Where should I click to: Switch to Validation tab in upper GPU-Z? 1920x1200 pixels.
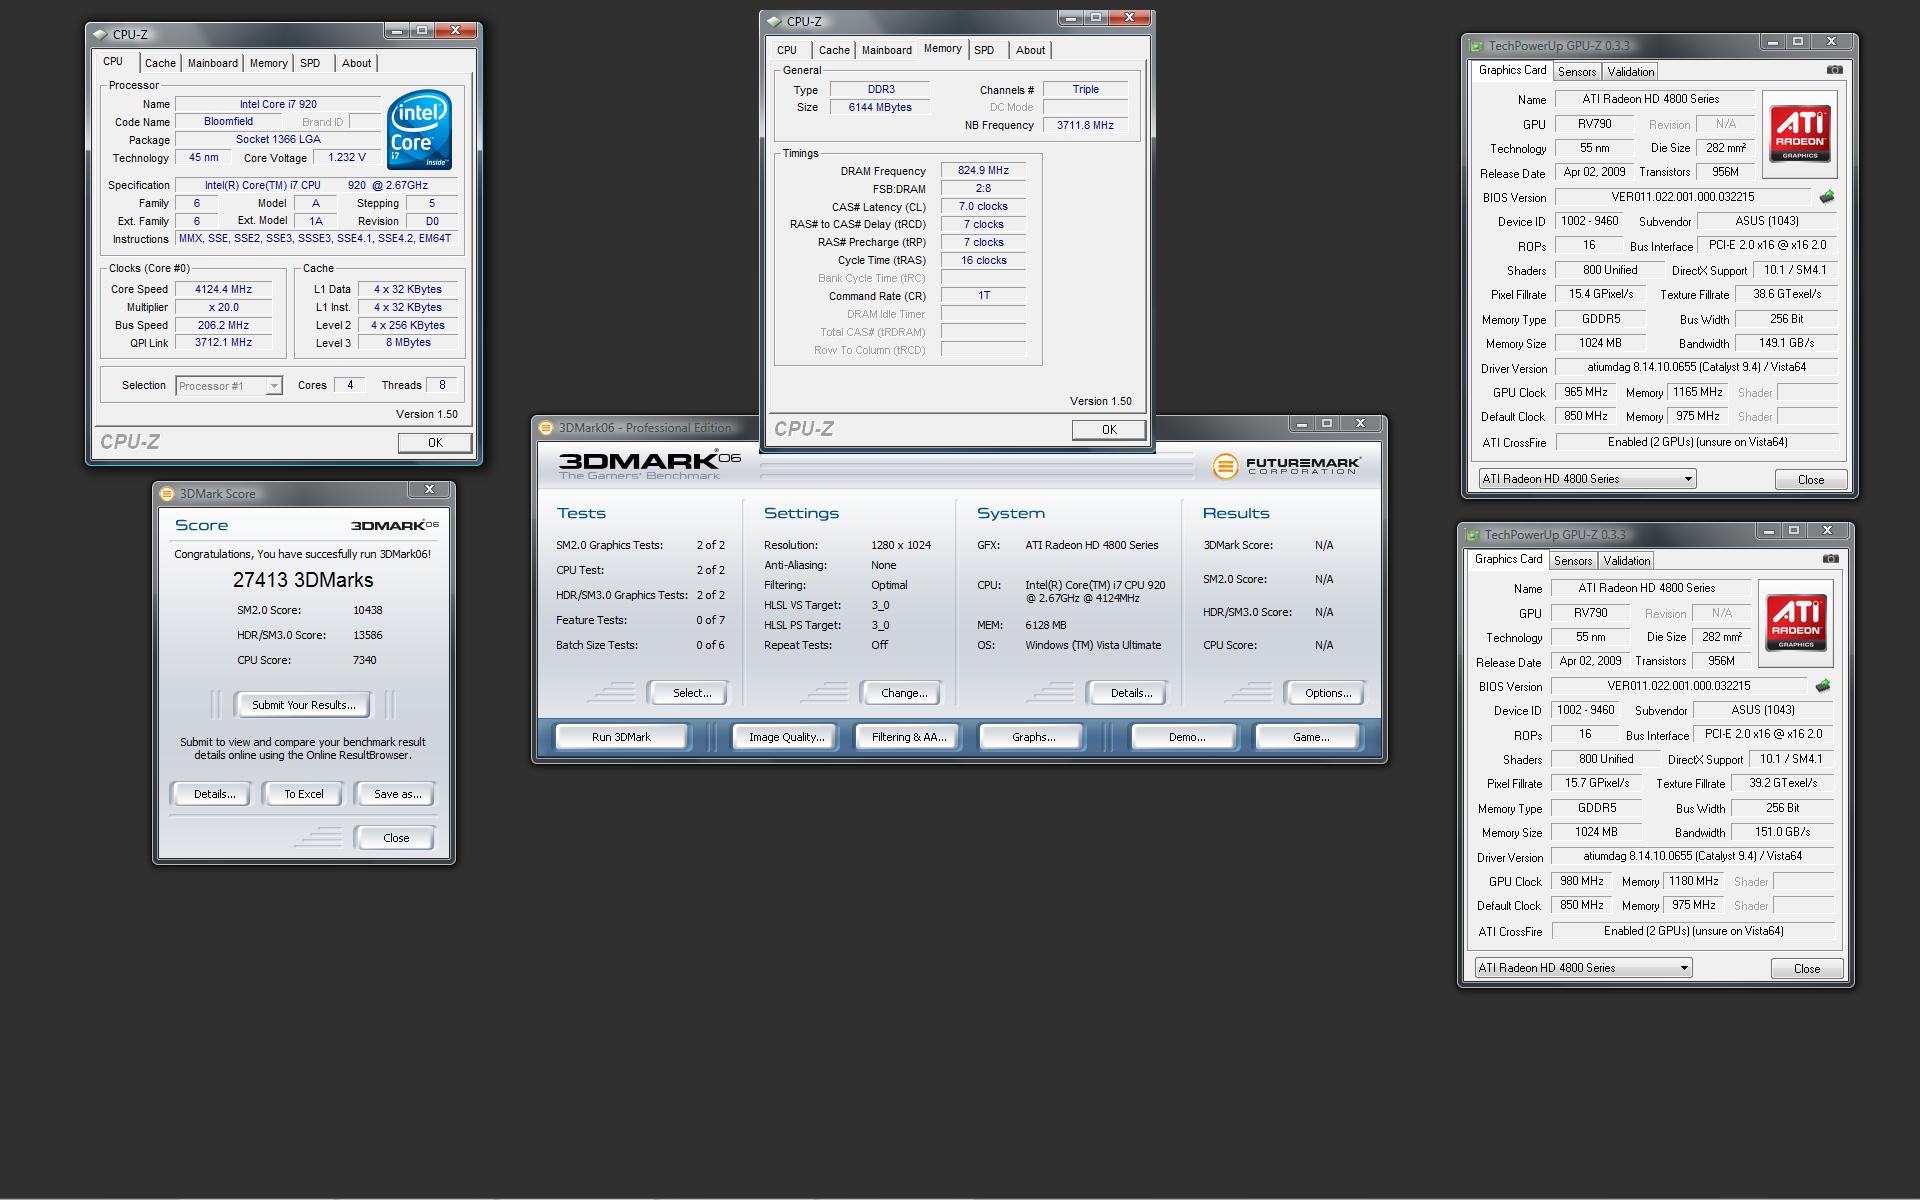(x=1631, y=72)
